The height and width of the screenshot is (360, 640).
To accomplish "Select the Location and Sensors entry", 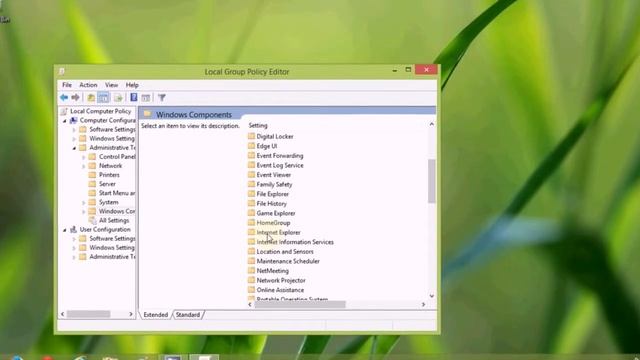I will tap(285, 251).
